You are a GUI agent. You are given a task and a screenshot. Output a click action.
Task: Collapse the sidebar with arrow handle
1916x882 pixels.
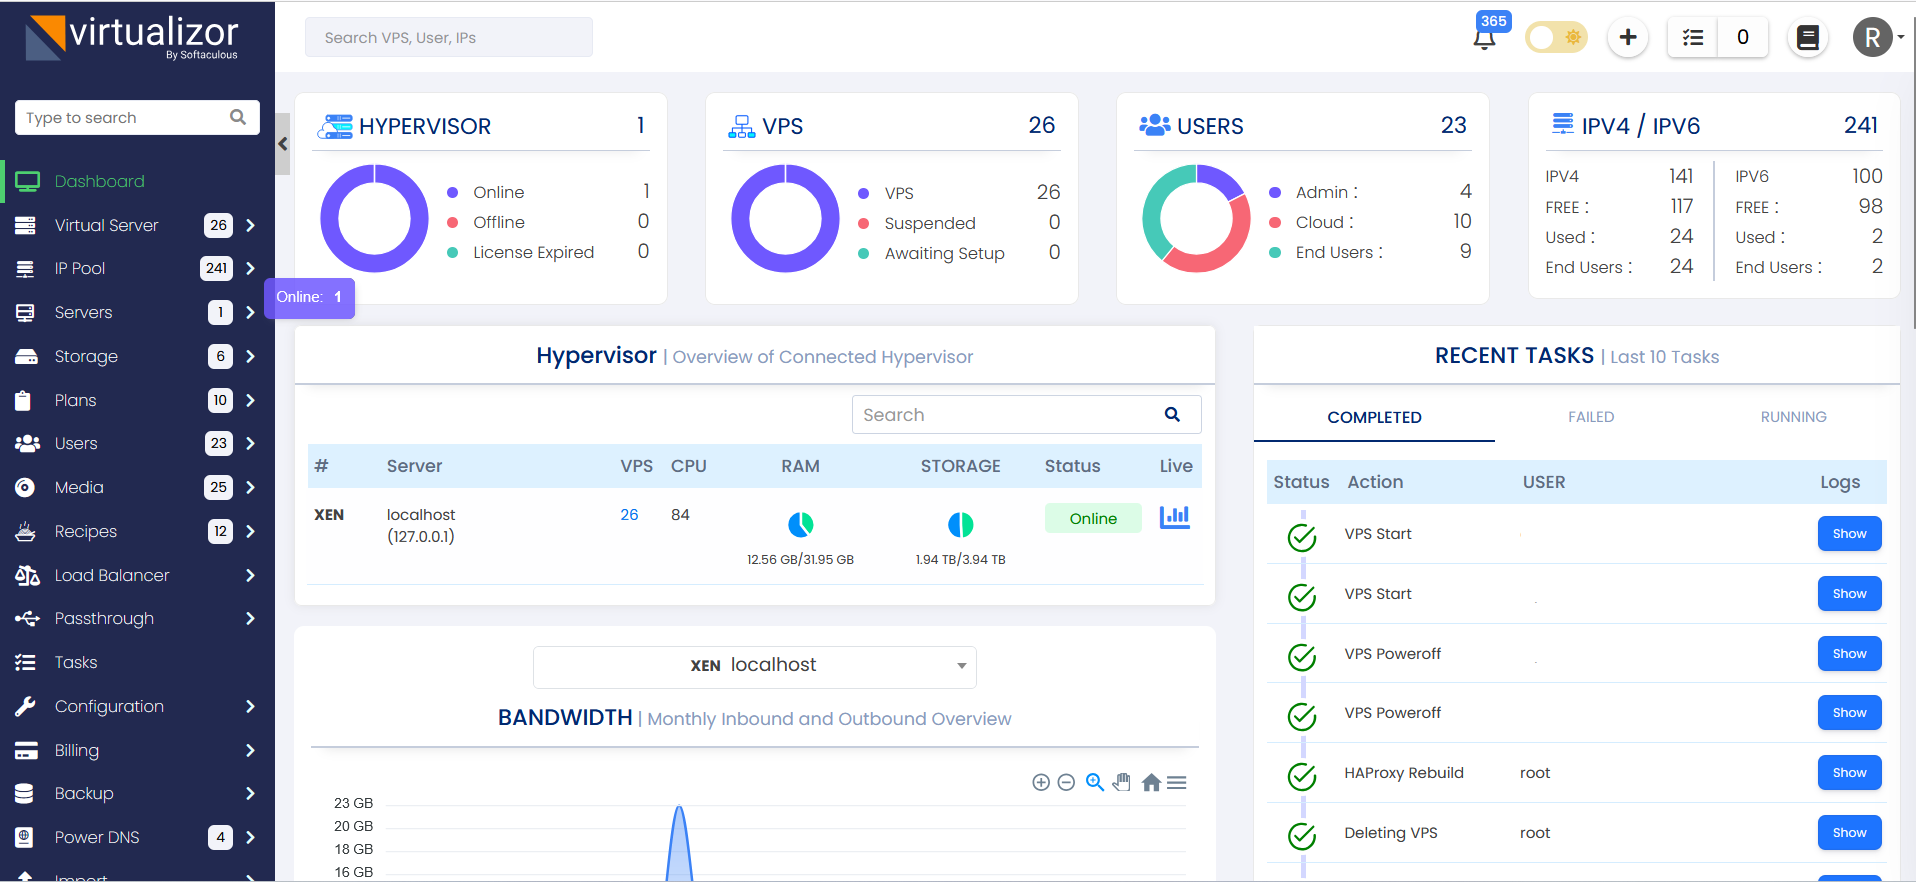[x=282, y=144]
